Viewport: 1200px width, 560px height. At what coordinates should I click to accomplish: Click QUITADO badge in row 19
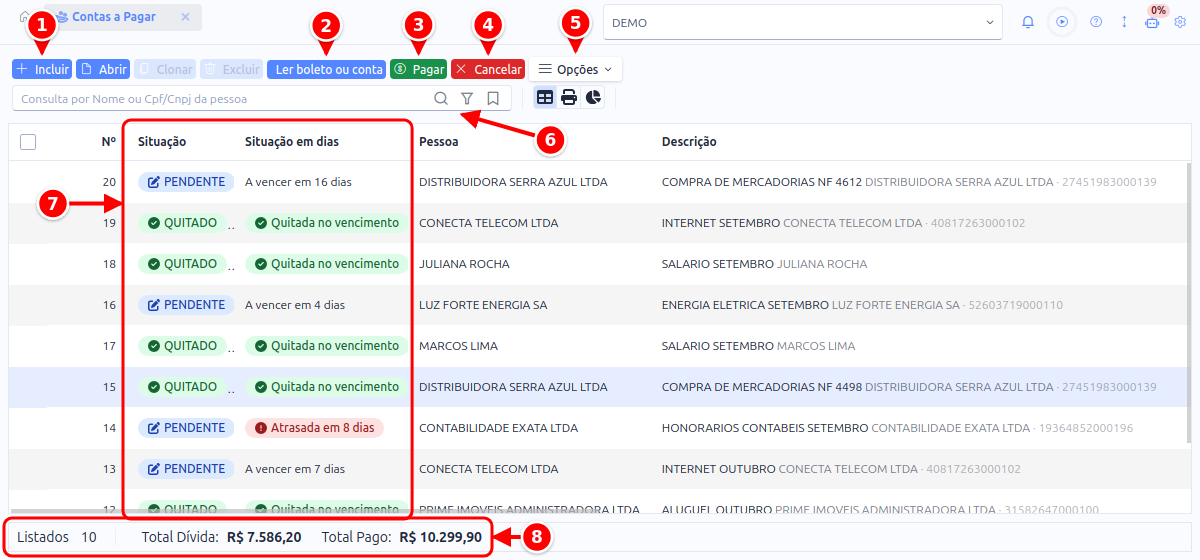coord(182,223)
